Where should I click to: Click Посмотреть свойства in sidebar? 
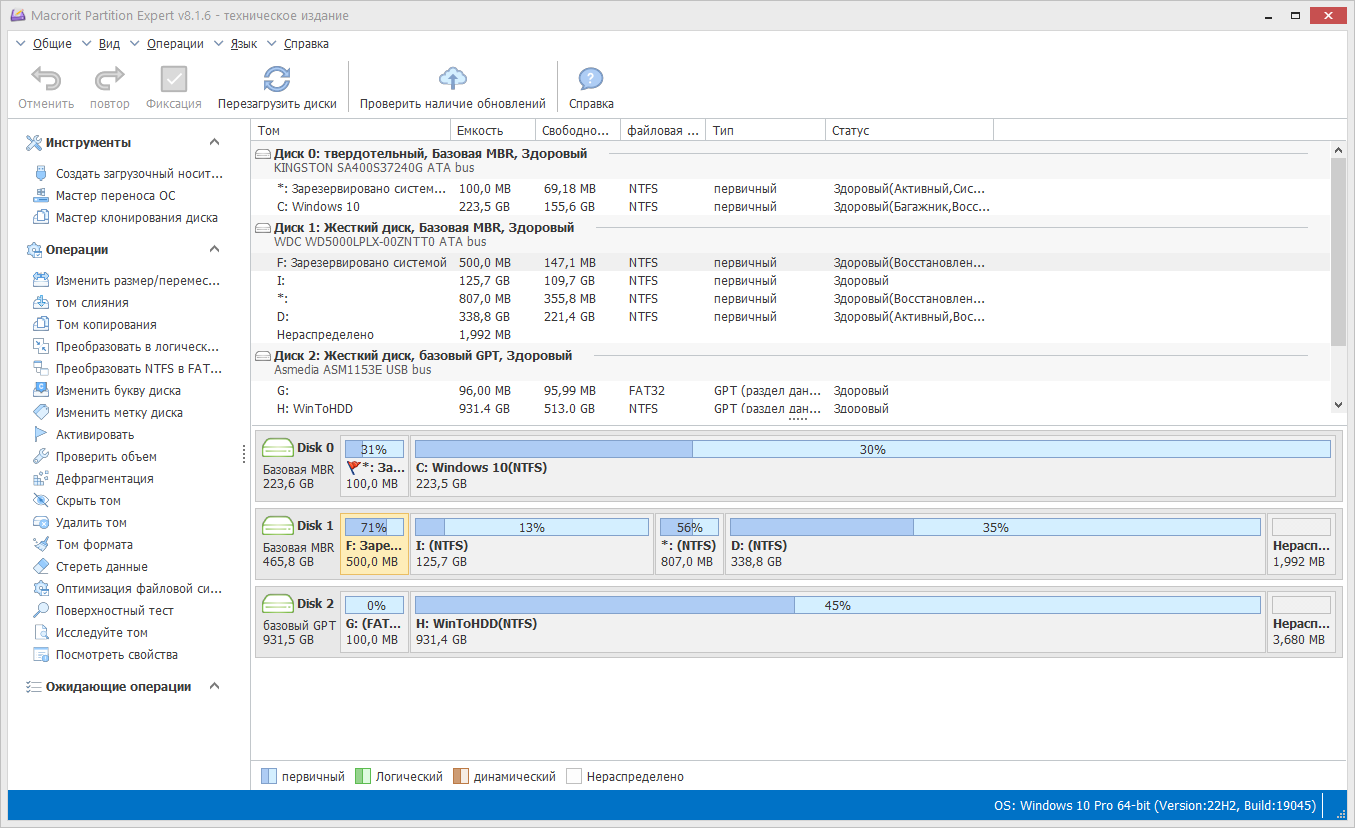click(105, 655)
